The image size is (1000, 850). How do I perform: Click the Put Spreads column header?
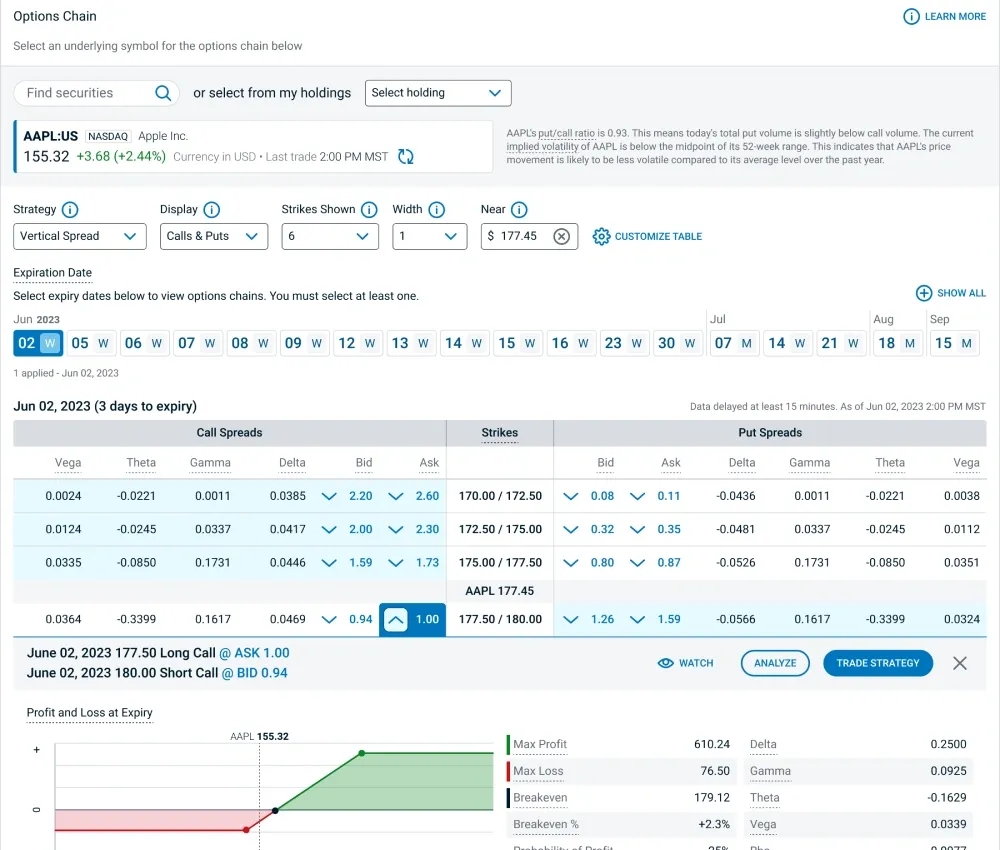[769, 433]
